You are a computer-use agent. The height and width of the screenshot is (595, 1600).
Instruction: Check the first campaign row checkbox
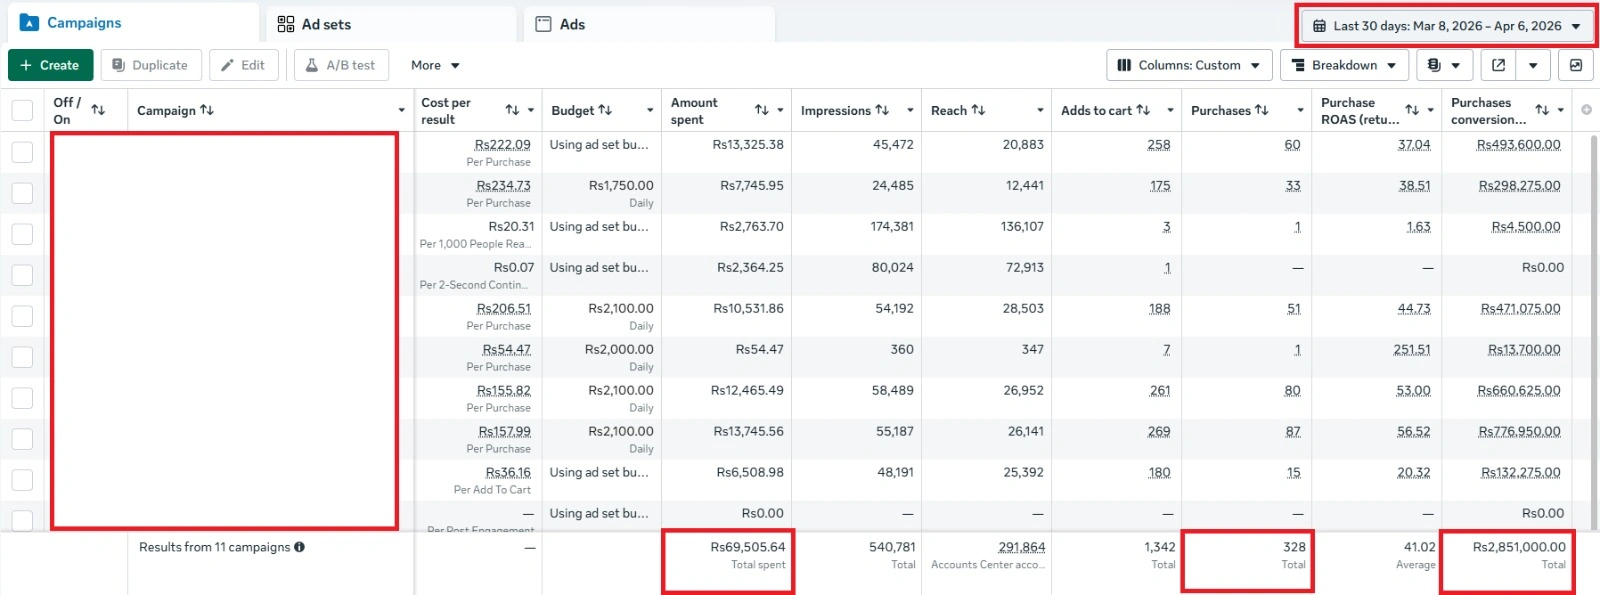tap(22, 152)
